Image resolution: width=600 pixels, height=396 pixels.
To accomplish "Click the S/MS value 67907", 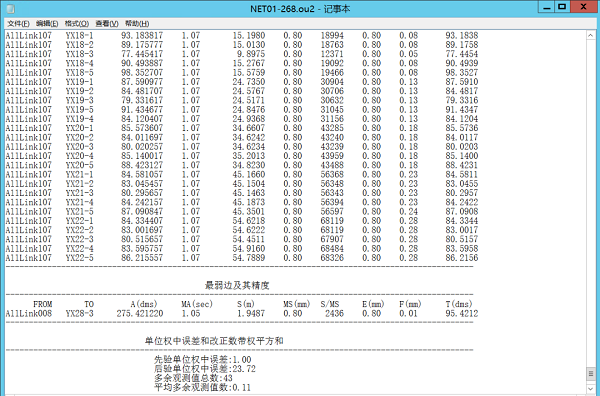I will coord(332,240).
